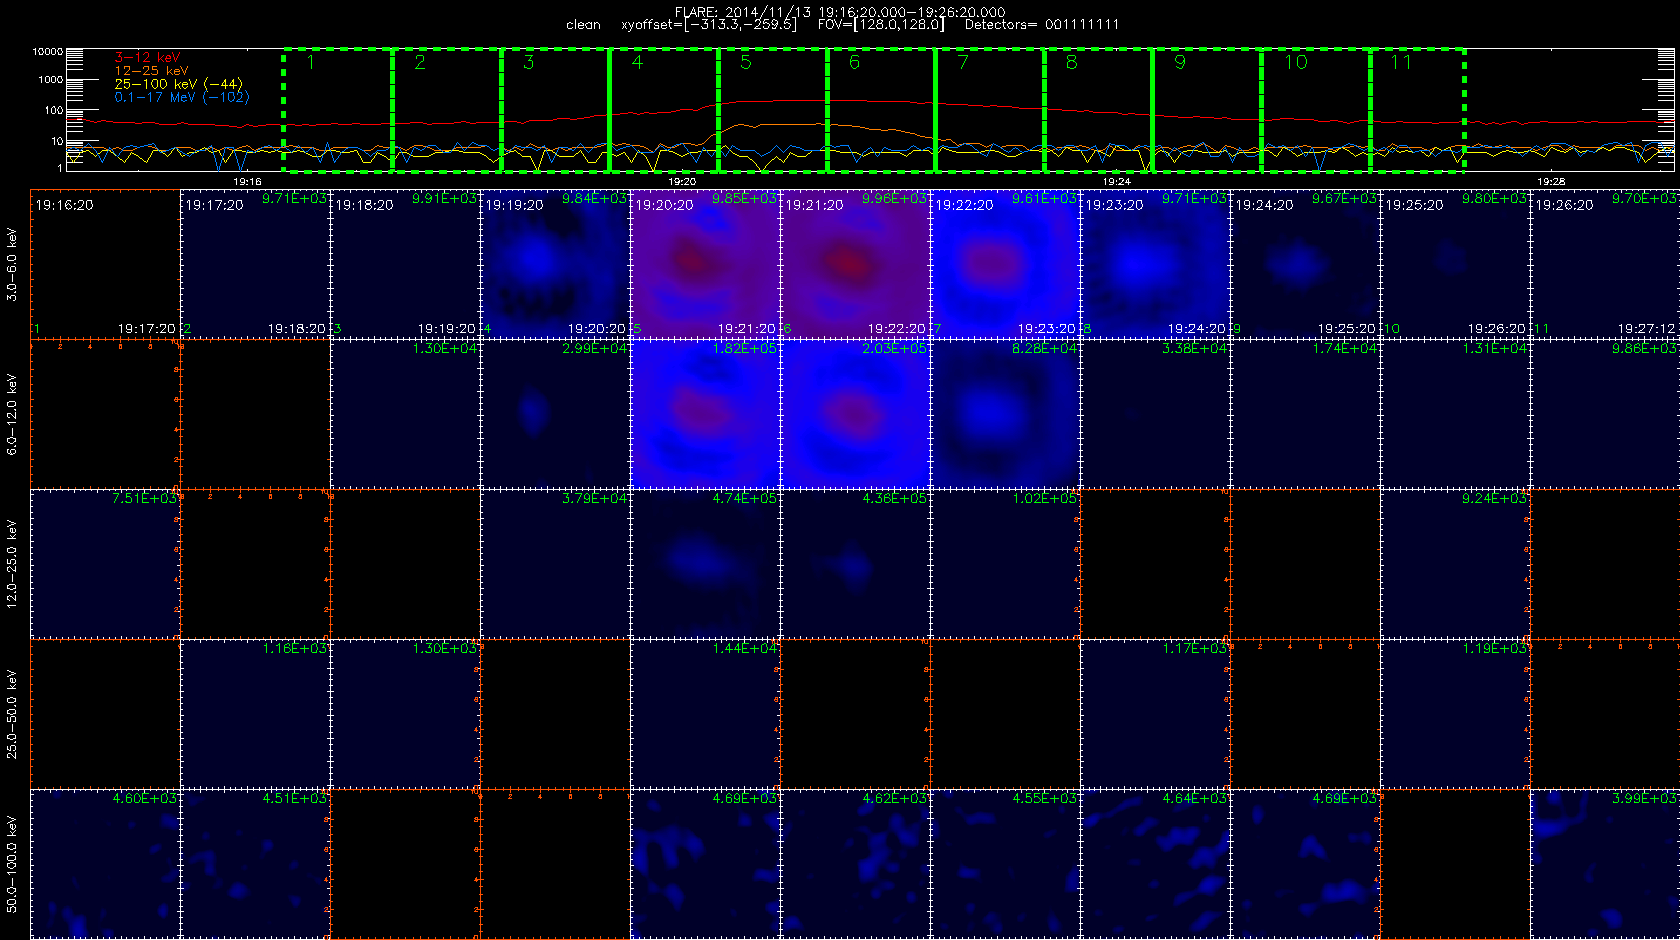Open the 50-100 keV image labeled 4.62E+03
This screenshot has height=940, width=1680.
855,864
